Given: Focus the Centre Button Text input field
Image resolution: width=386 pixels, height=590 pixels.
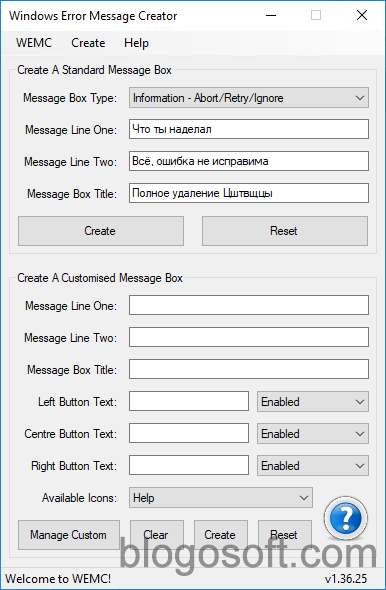Looking at the screenshot, I should point(189,433).
